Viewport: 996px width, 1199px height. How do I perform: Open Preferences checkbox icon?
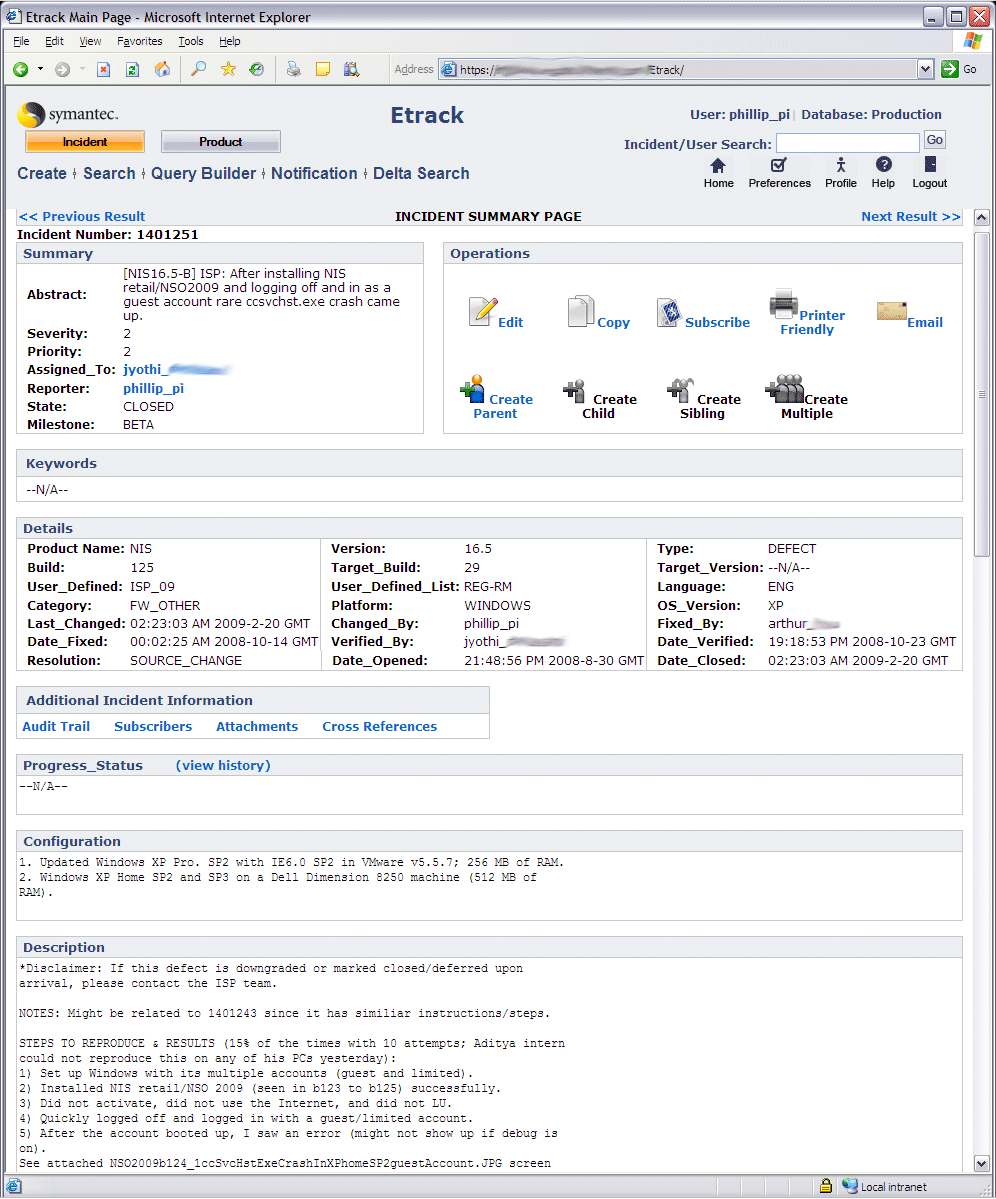(779, 166)
